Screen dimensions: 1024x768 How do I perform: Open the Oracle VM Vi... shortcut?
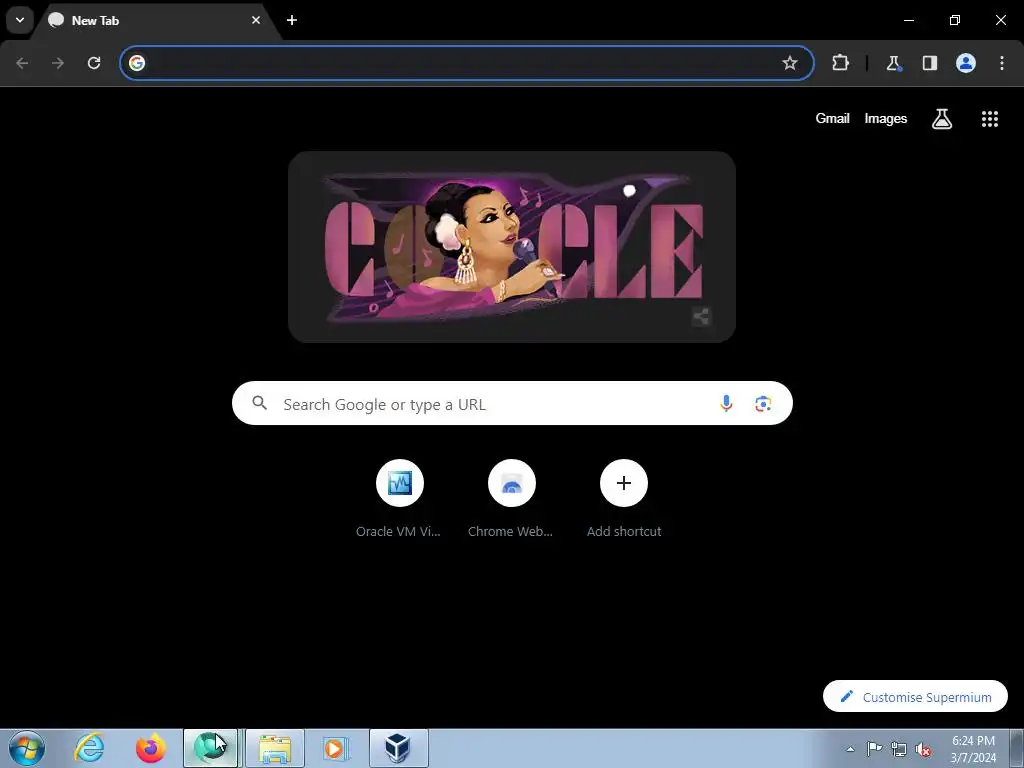click(x=399, y=500)
